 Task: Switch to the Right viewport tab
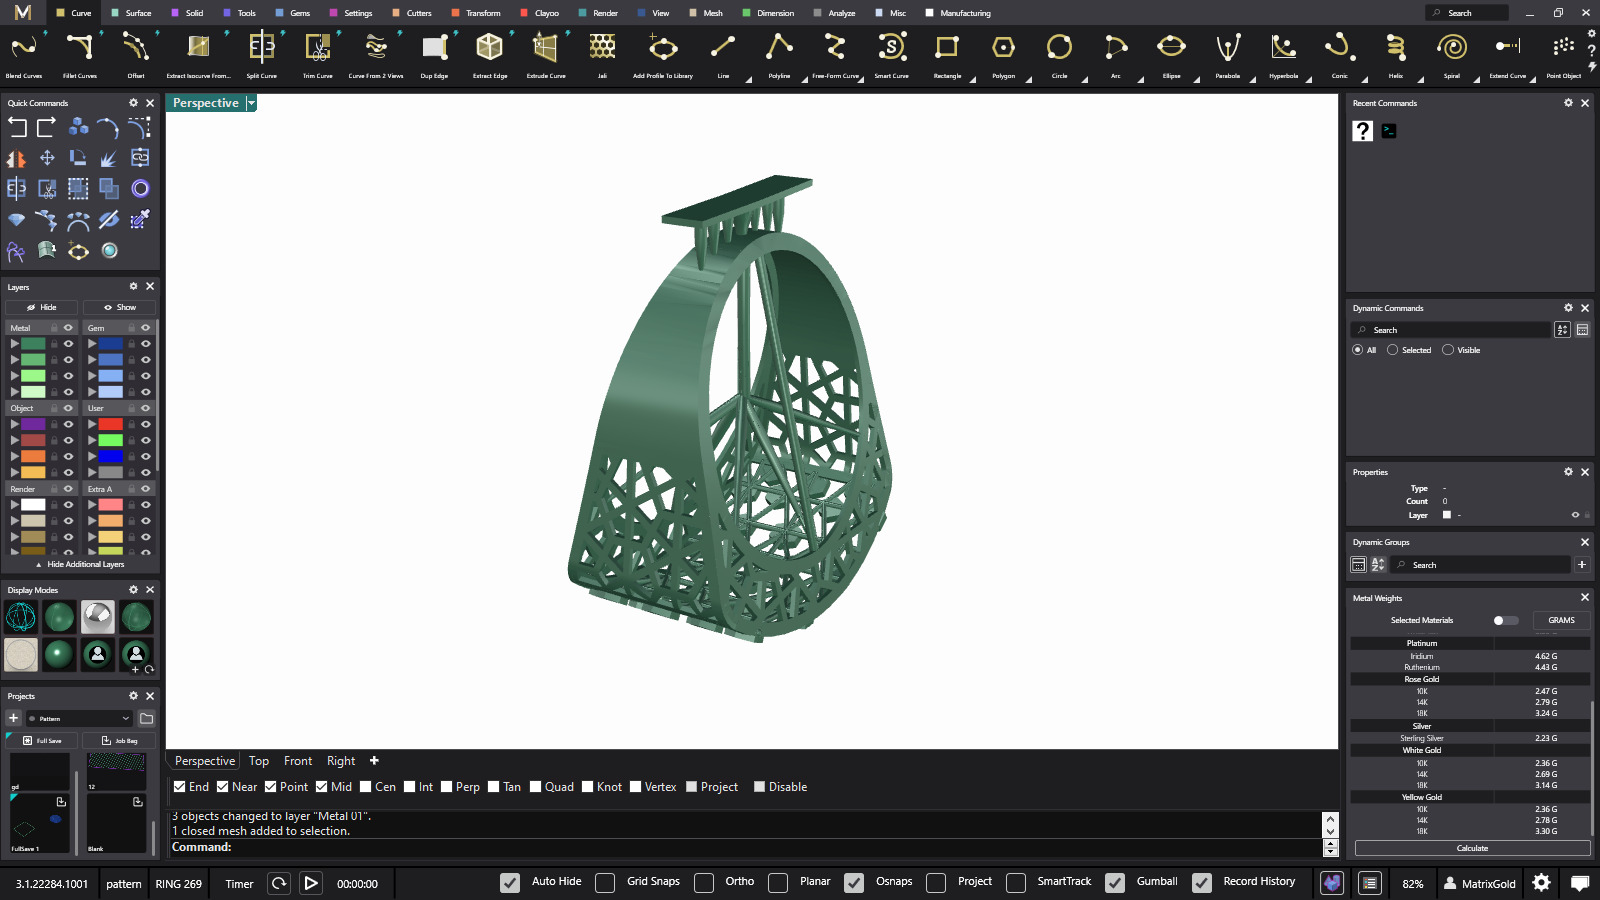click(x=341, y=761)
